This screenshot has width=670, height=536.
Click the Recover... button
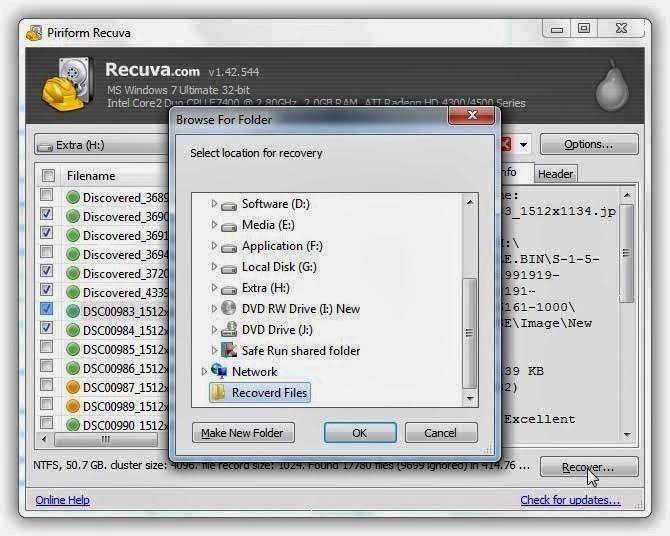point(589,467)
